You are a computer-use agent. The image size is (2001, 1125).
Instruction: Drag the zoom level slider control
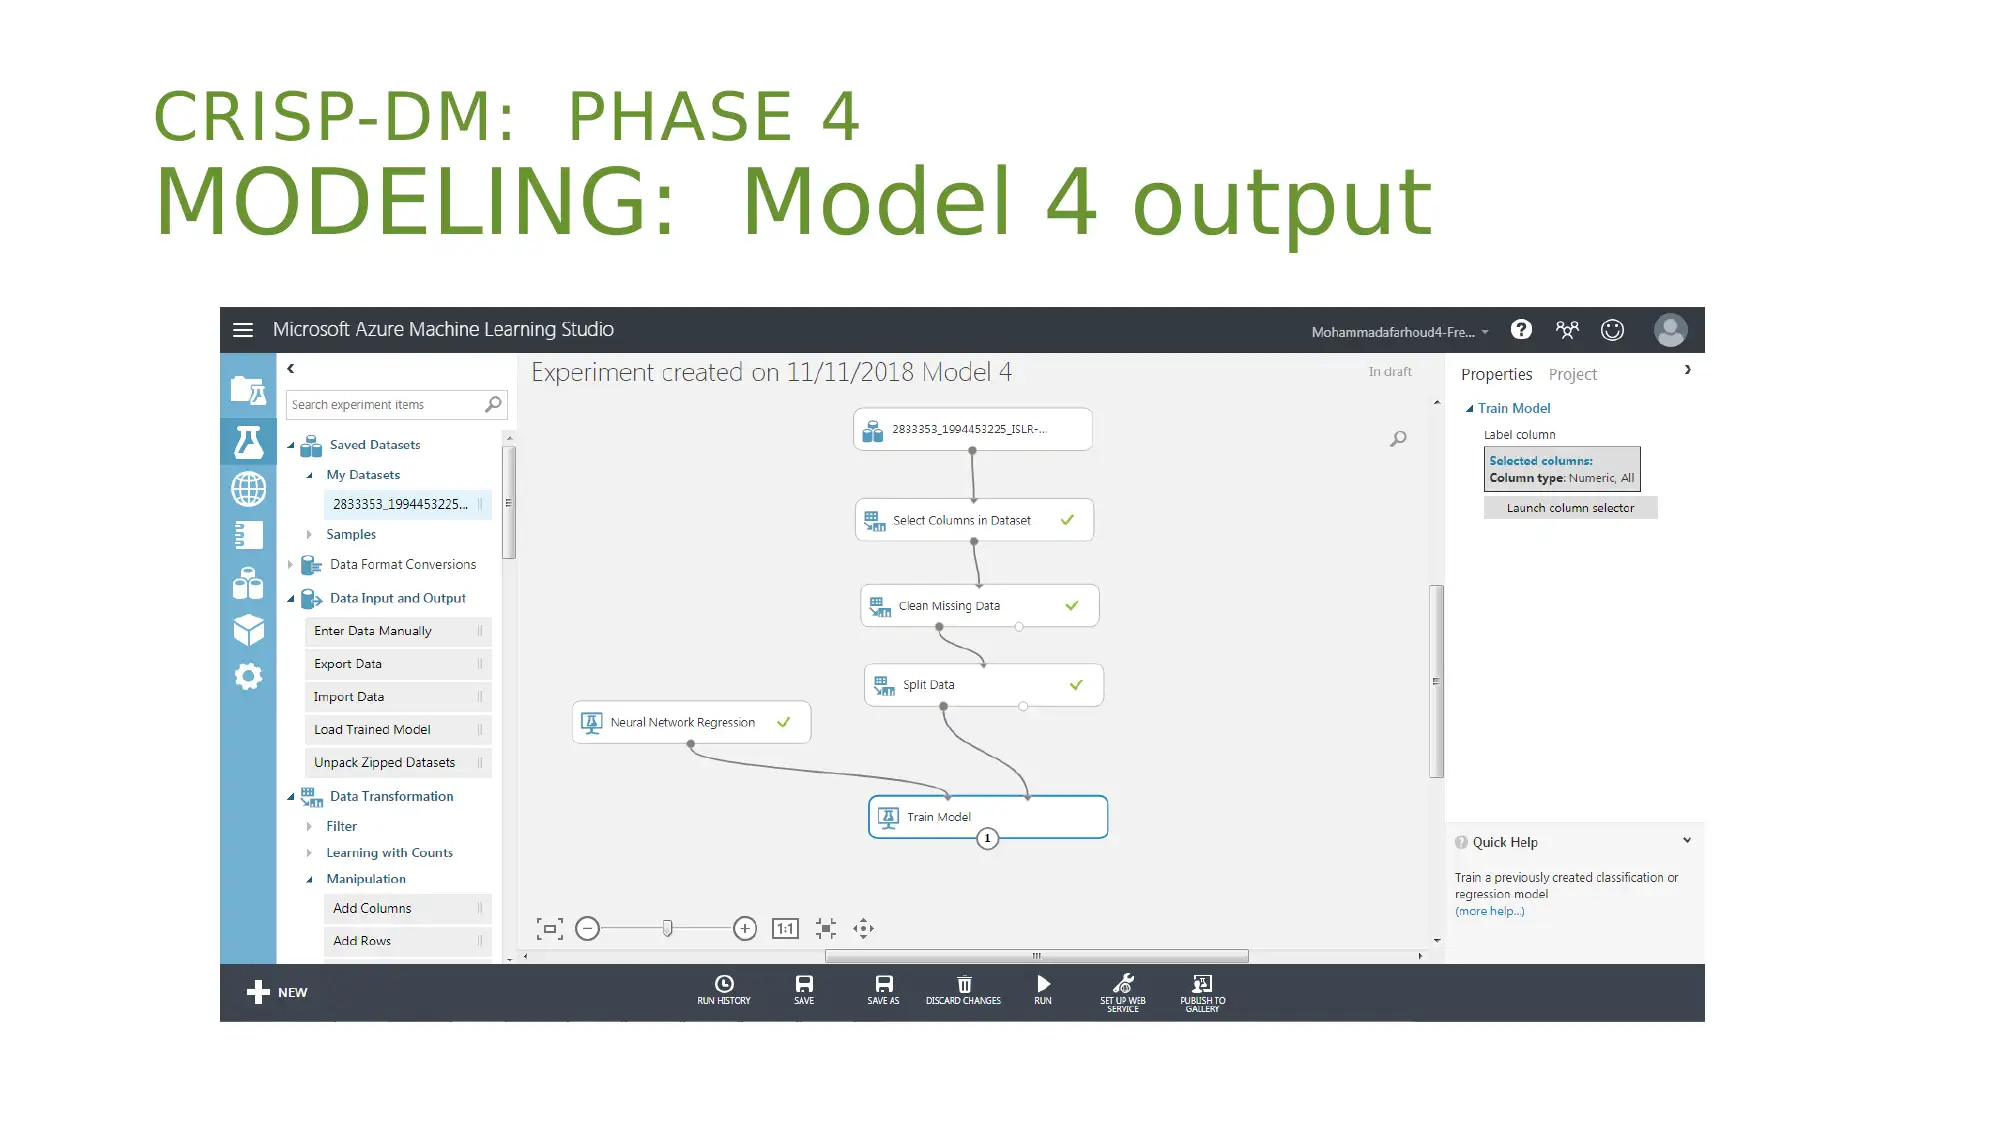point(665,929)
